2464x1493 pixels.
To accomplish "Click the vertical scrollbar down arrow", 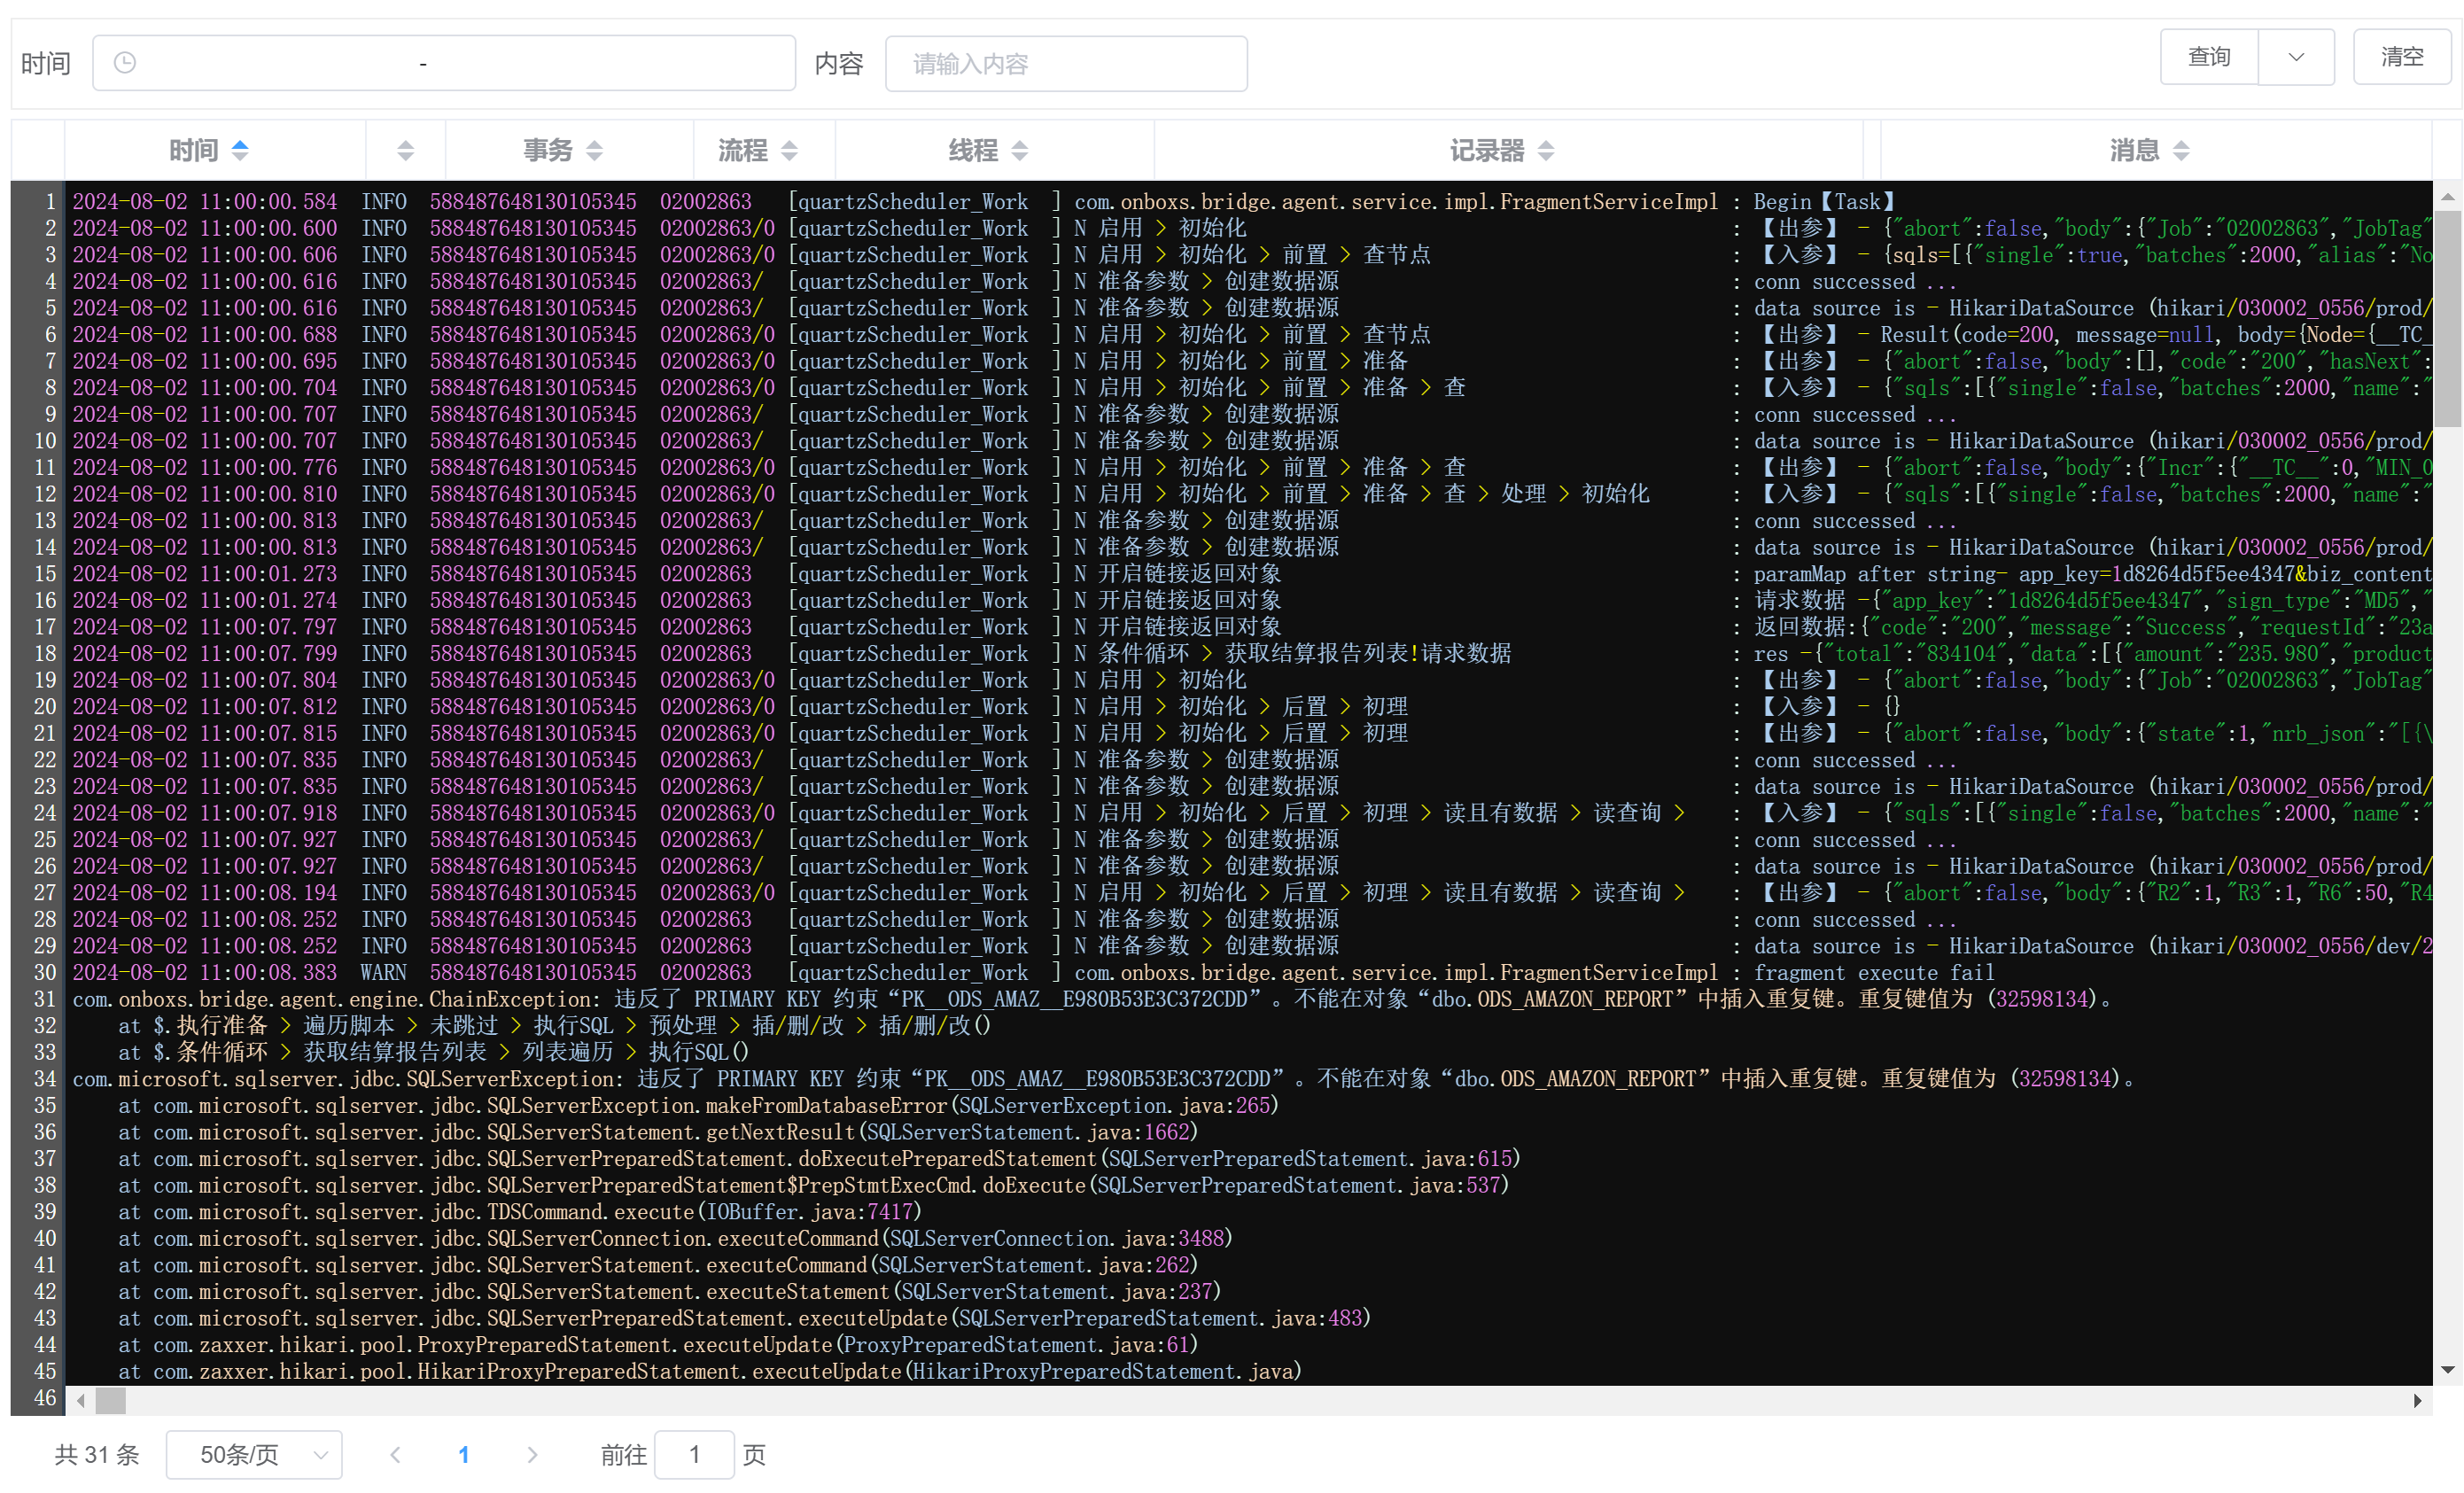I will click(2447, 1370).
